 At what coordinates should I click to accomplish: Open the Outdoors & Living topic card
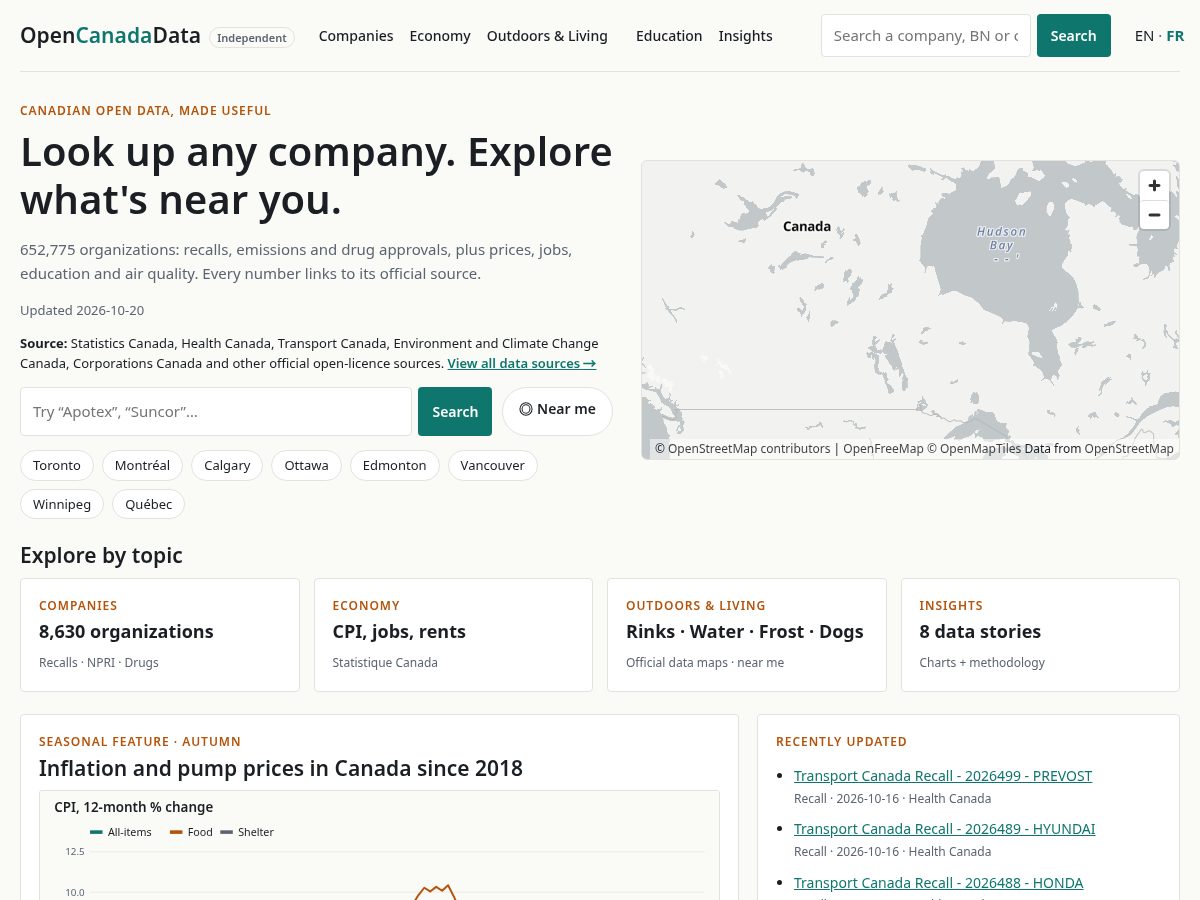point(747,635)
